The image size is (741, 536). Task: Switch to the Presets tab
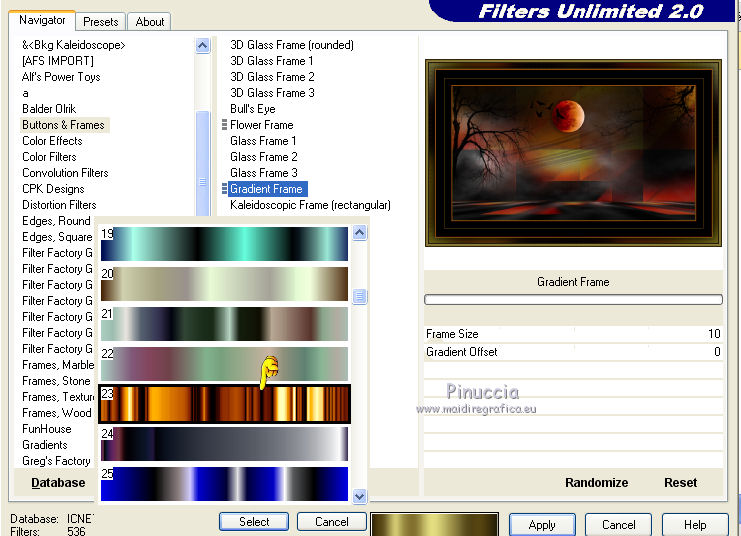(101, 21)
